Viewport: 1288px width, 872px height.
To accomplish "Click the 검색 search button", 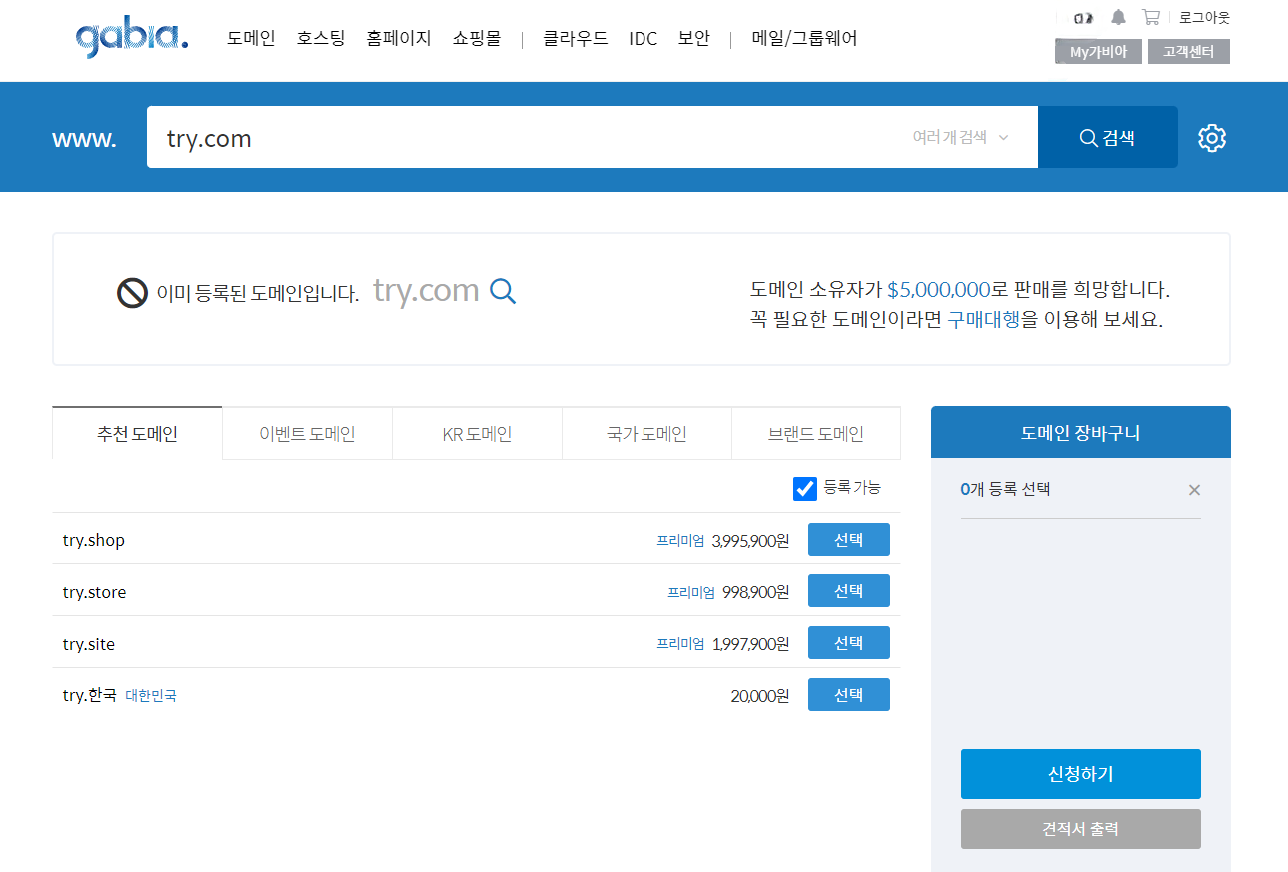I will [1108, 137].
